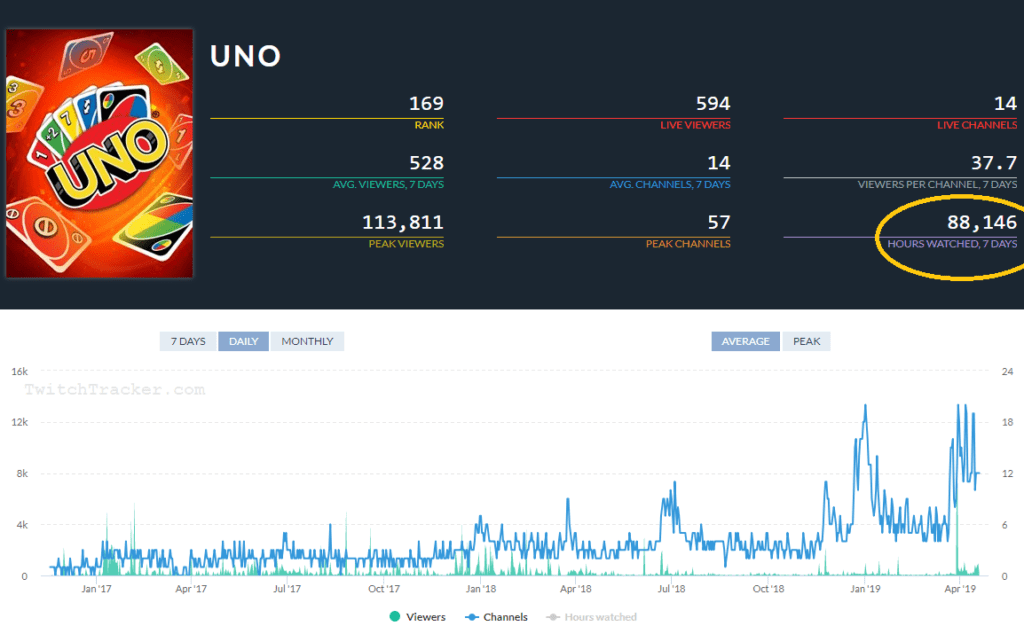Click the AVG. CHANNELS, 7 DAYS label
The height and width of the screenshot is (626, 1024).
point(670,184)
